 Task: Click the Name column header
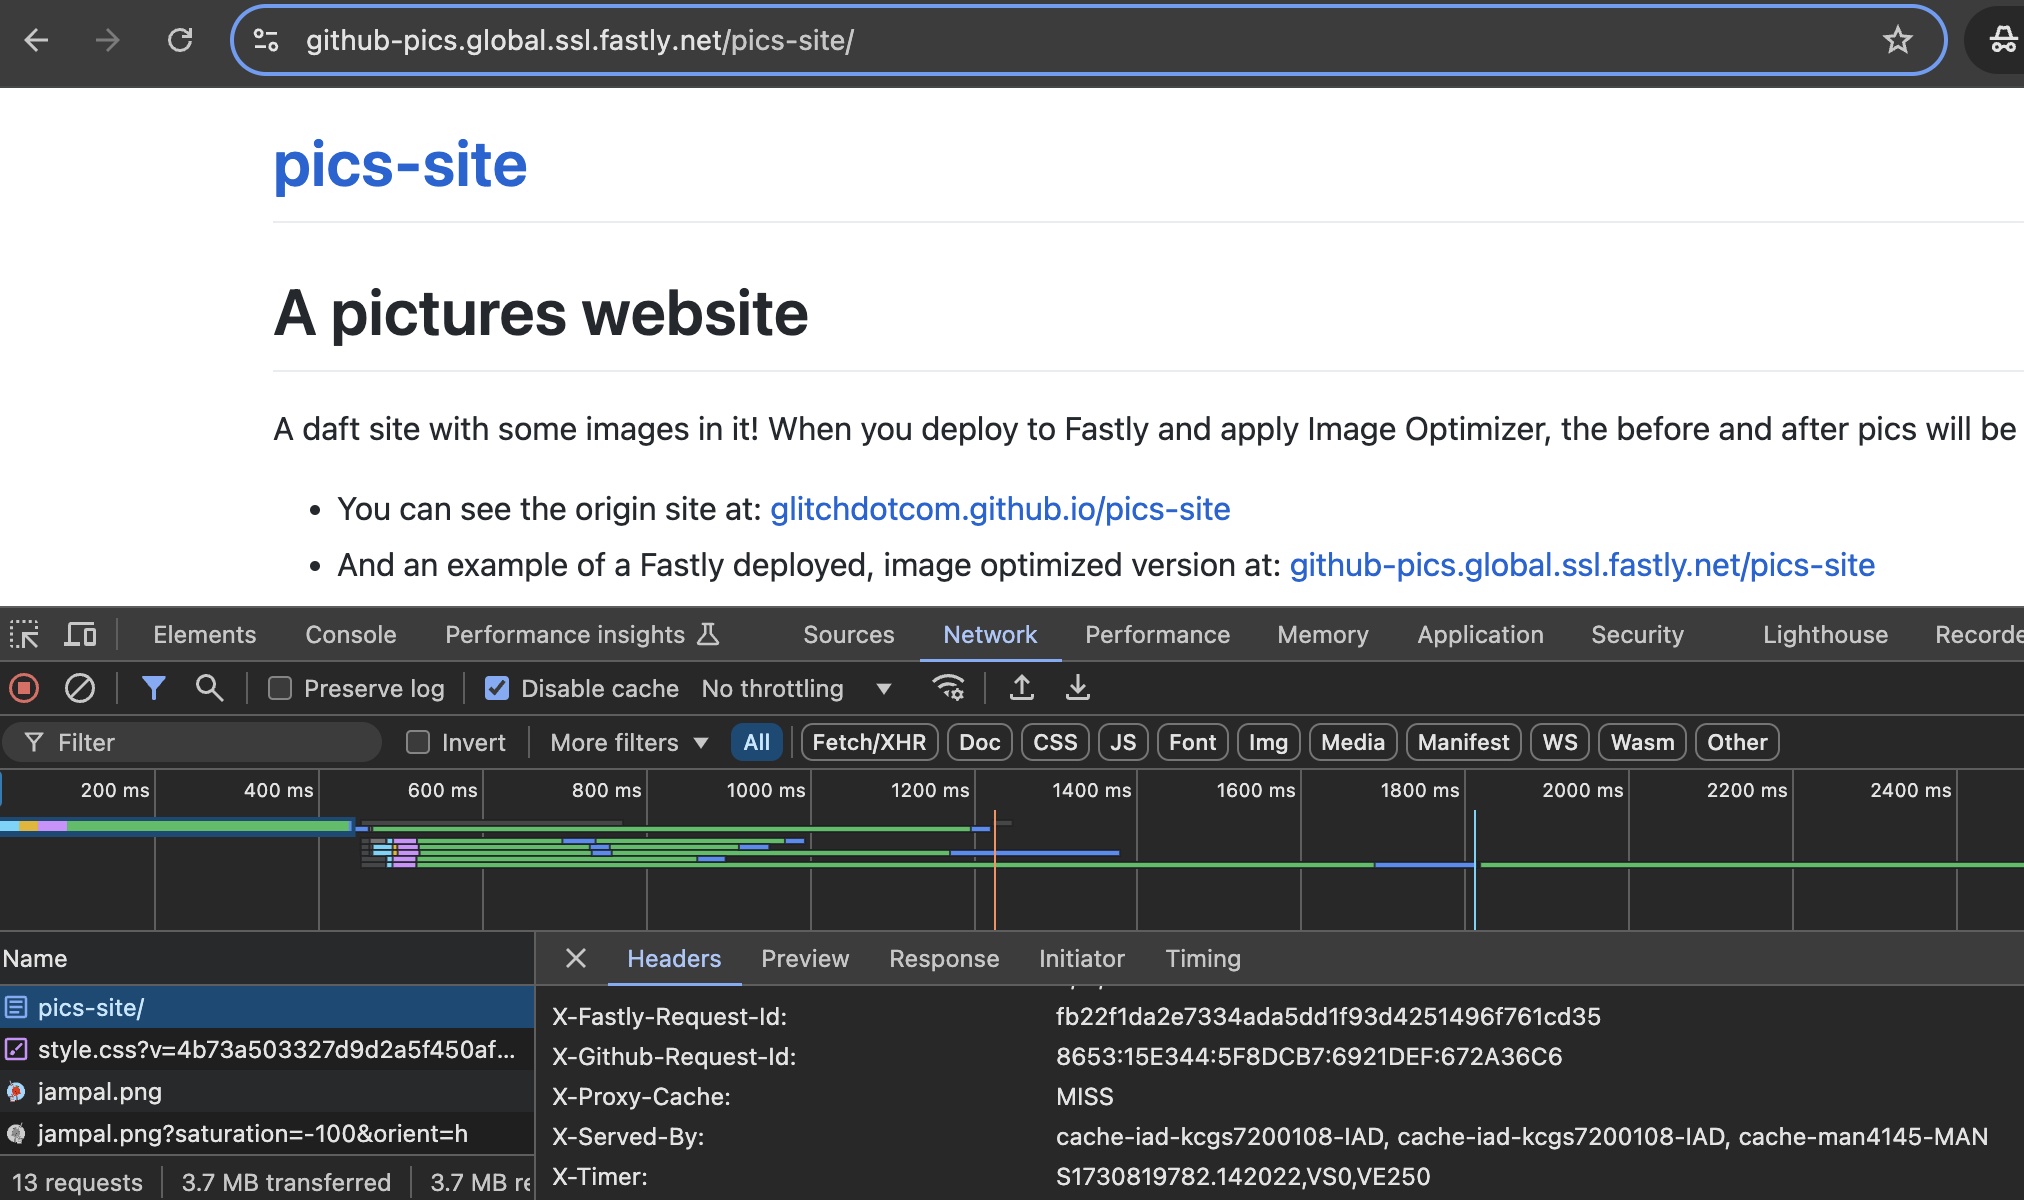point(267,958)
